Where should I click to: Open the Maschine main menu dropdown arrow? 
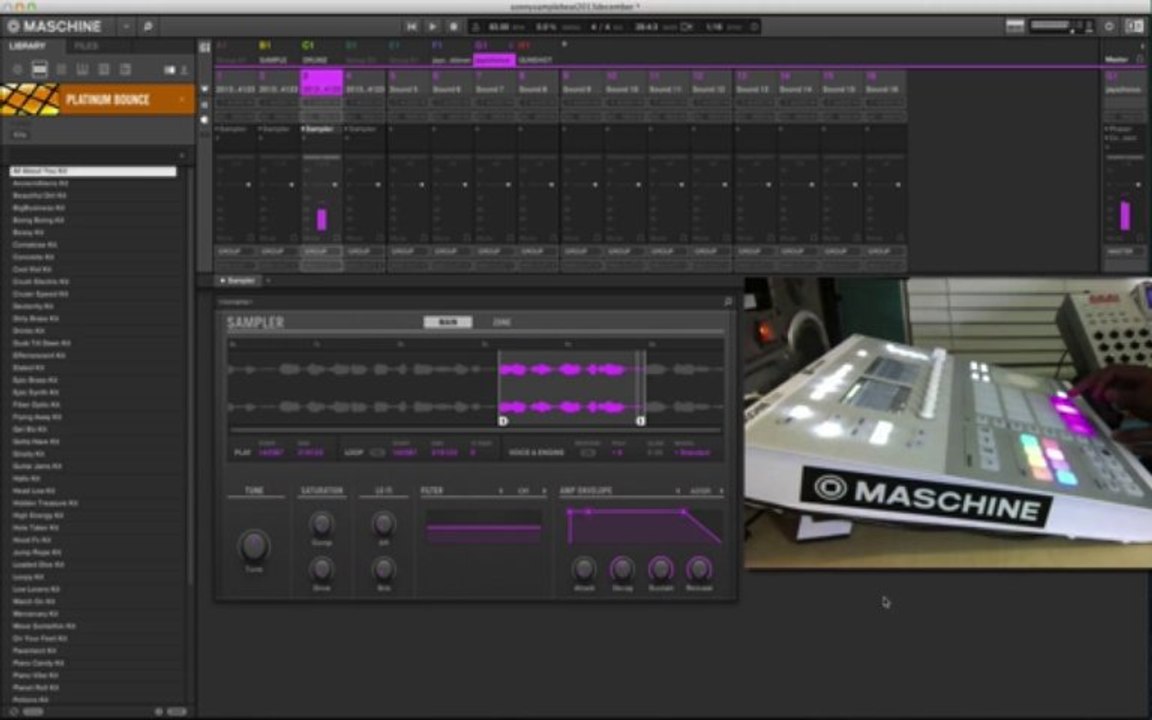tap(126, 26)
